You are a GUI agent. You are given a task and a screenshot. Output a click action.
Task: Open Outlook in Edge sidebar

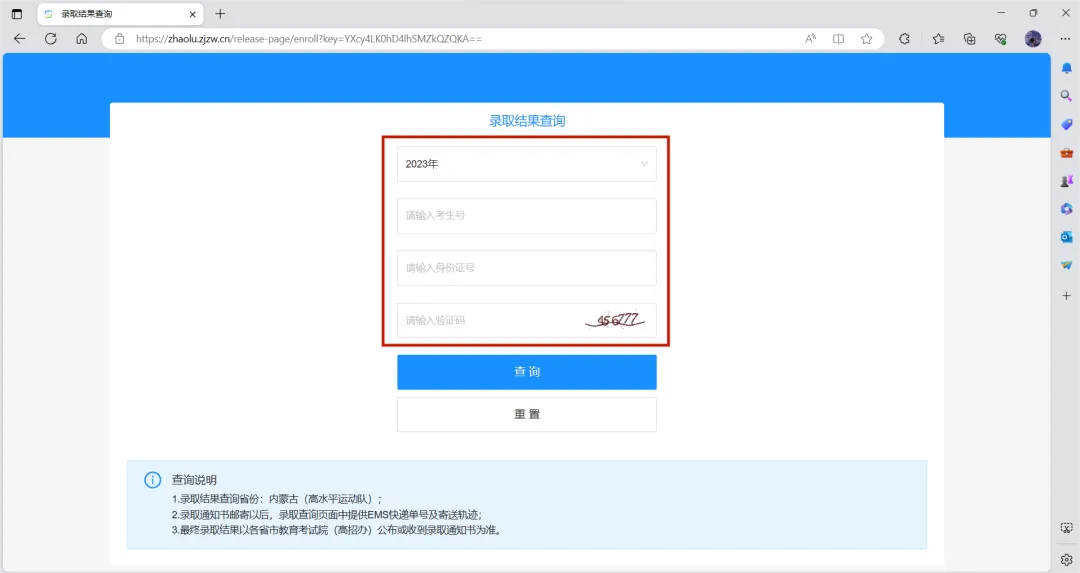point(1066,237)
